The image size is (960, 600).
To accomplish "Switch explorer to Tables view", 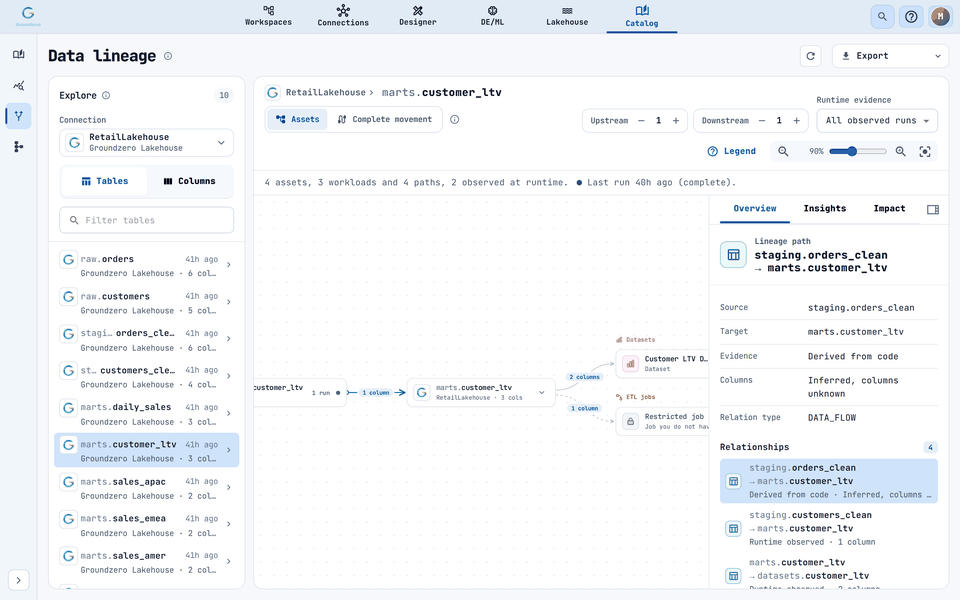I will (104, 181).
